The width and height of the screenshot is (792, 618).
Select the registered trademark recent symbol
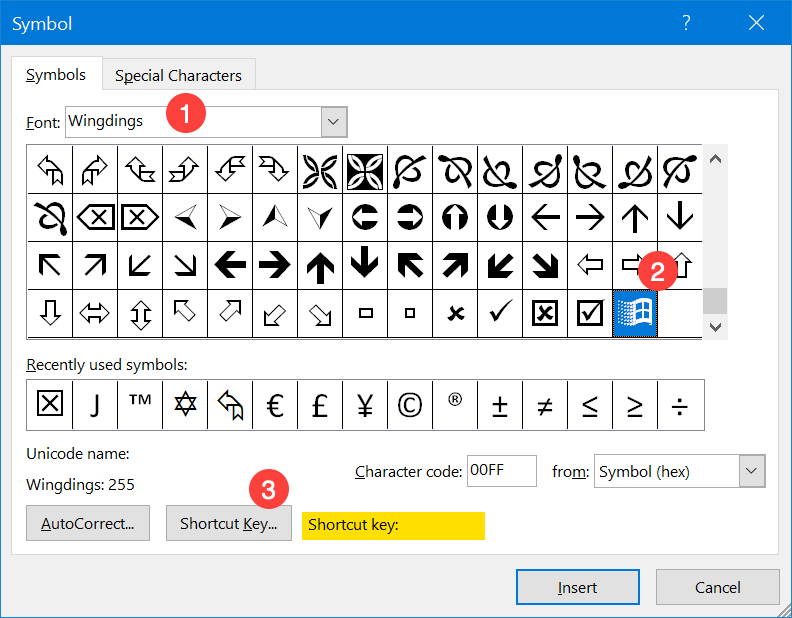[x=455, y=404]
